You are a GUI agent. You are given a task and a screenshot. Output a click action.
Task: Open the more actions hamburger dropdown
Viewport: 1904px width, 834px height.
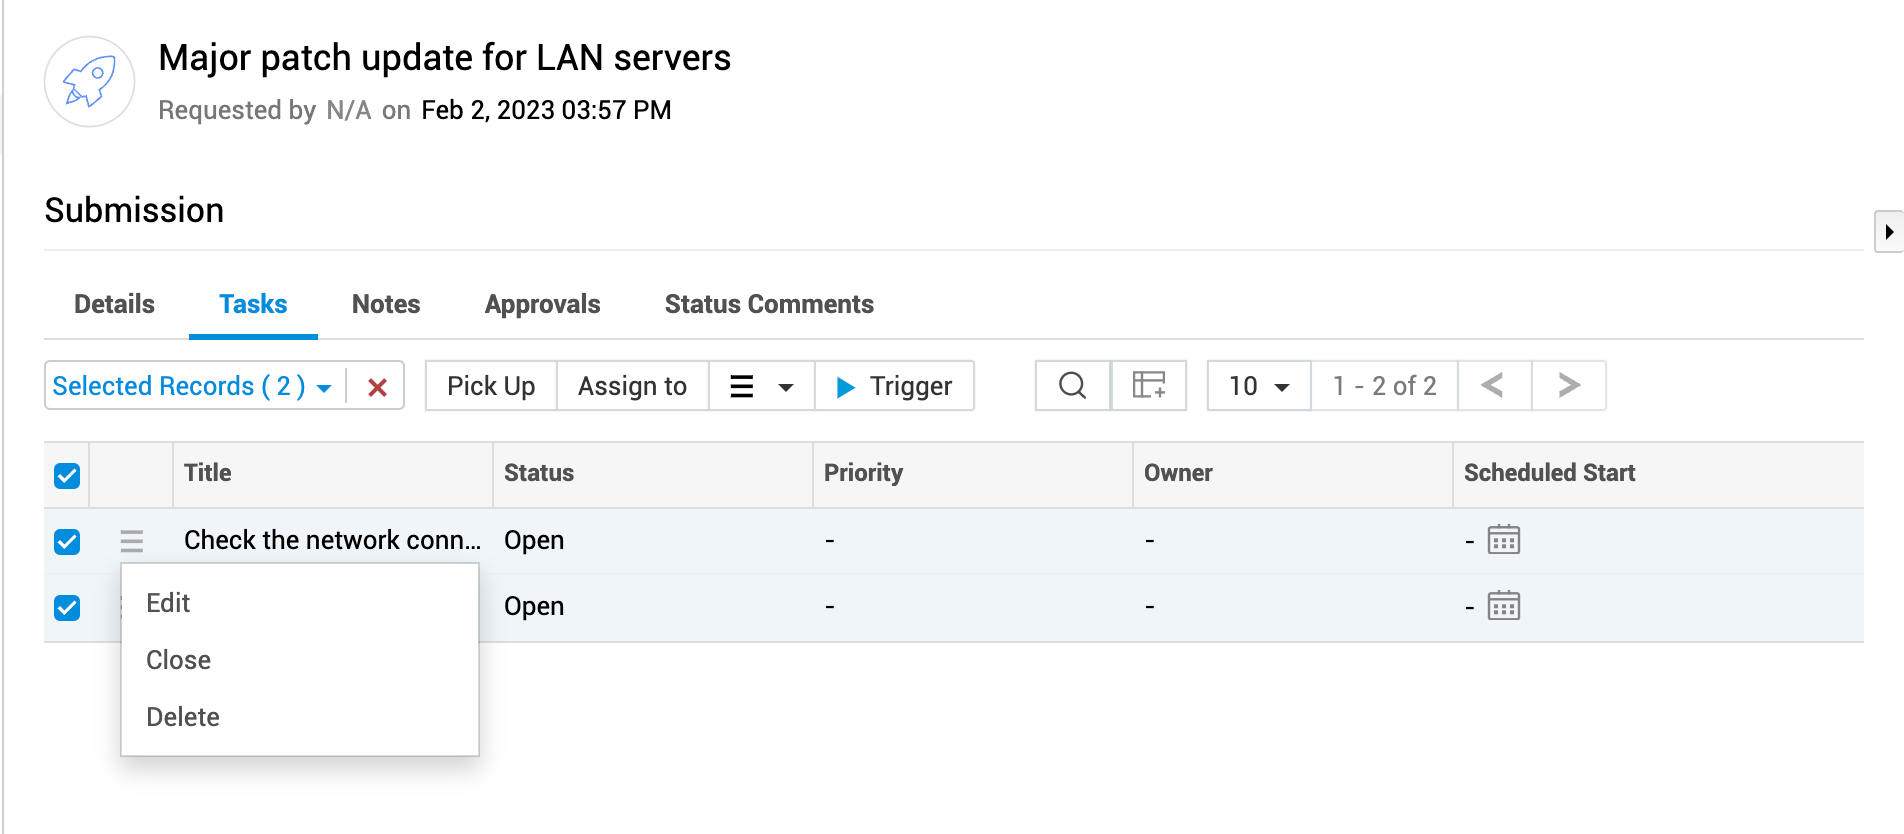[762, 386]
